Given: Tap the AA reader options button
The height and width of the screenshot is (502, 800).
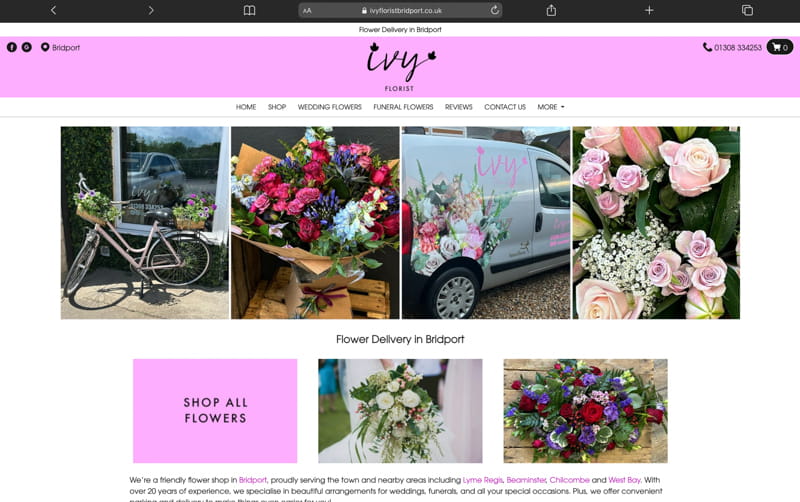Looking at the screenshot, I should coord(307,10).
